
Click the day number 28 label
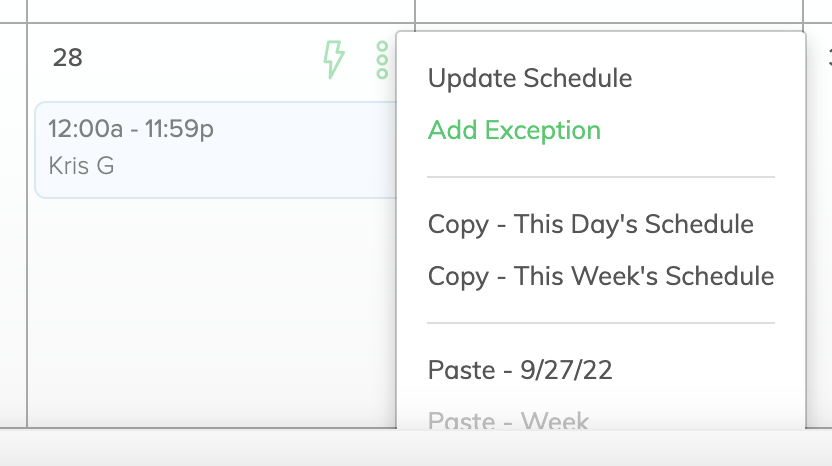click(x=68, y=58)
